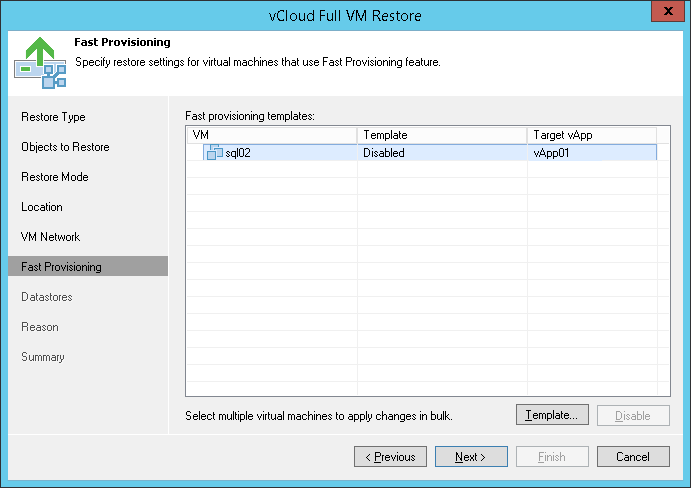Screen dimensions: 691x488
Task: Open the Restore Type step
Action: point(53,117)
